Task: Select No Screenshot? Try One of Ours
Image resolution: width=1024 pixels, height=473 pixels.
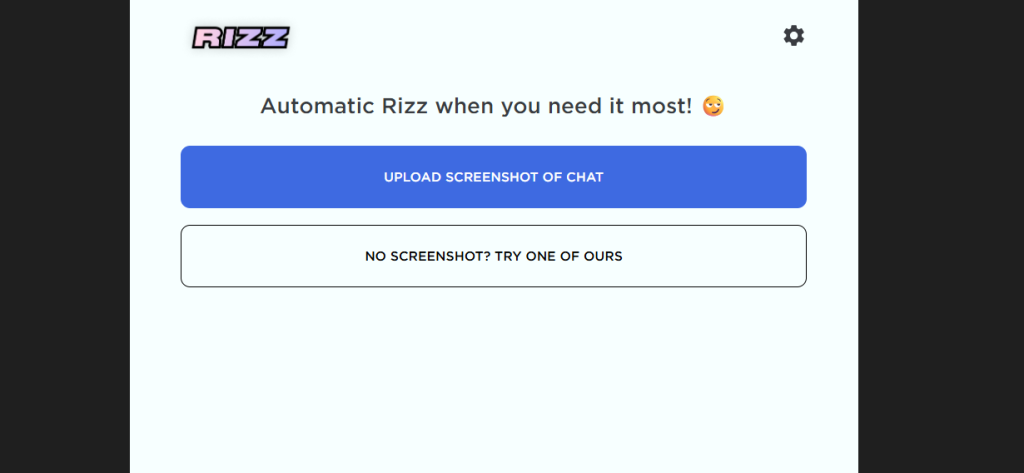Action: [493, 256]
